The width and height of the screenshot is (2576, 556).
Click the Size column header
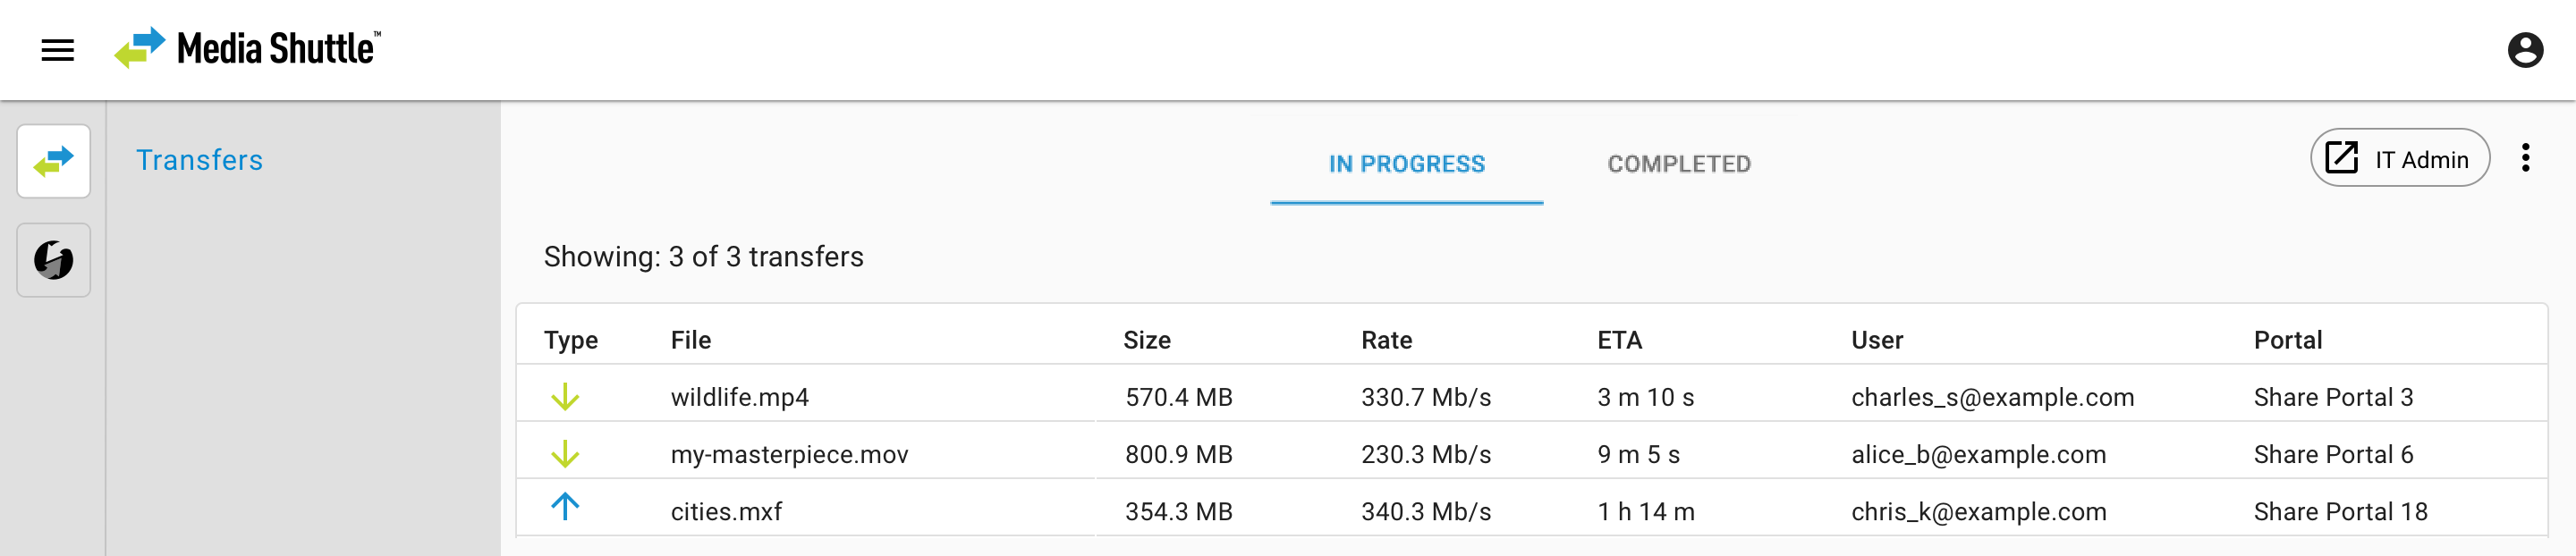click(x=1146, y=340)
